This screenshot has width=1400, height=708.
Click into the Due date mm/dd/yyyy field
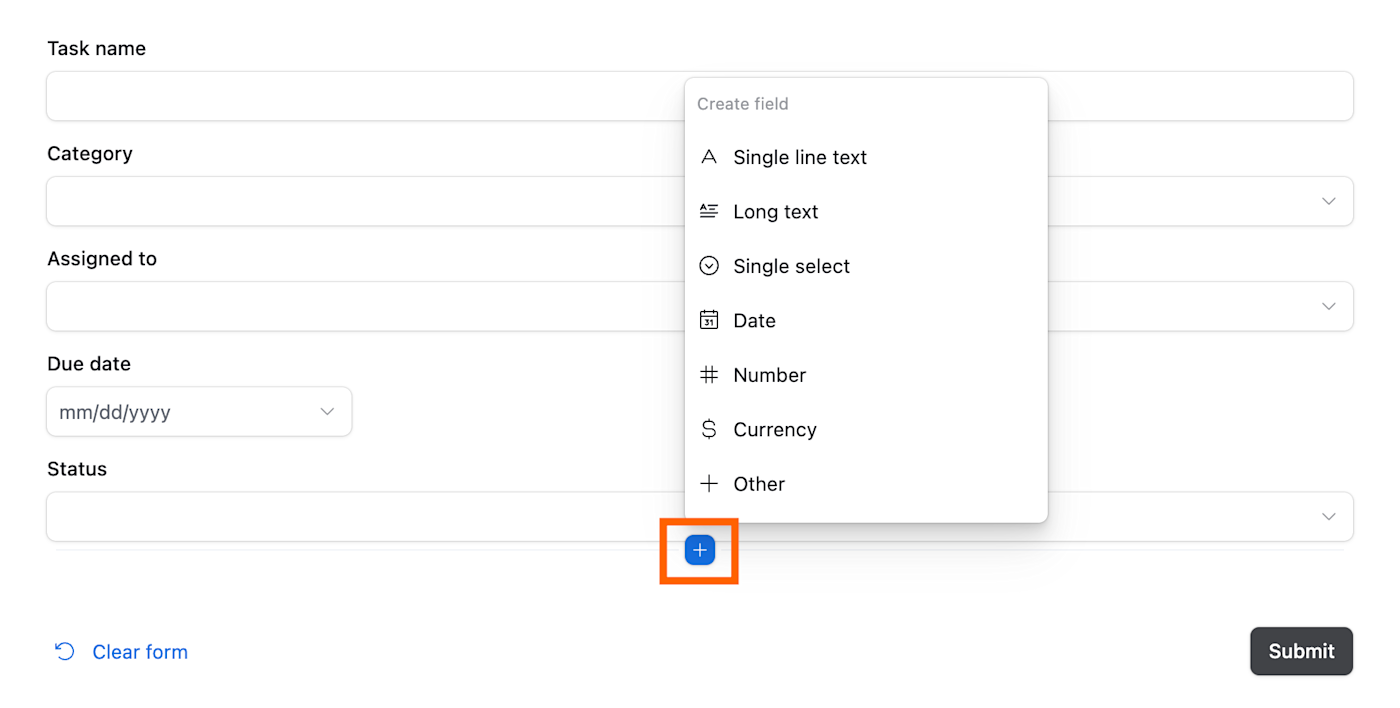click(150, 412)
